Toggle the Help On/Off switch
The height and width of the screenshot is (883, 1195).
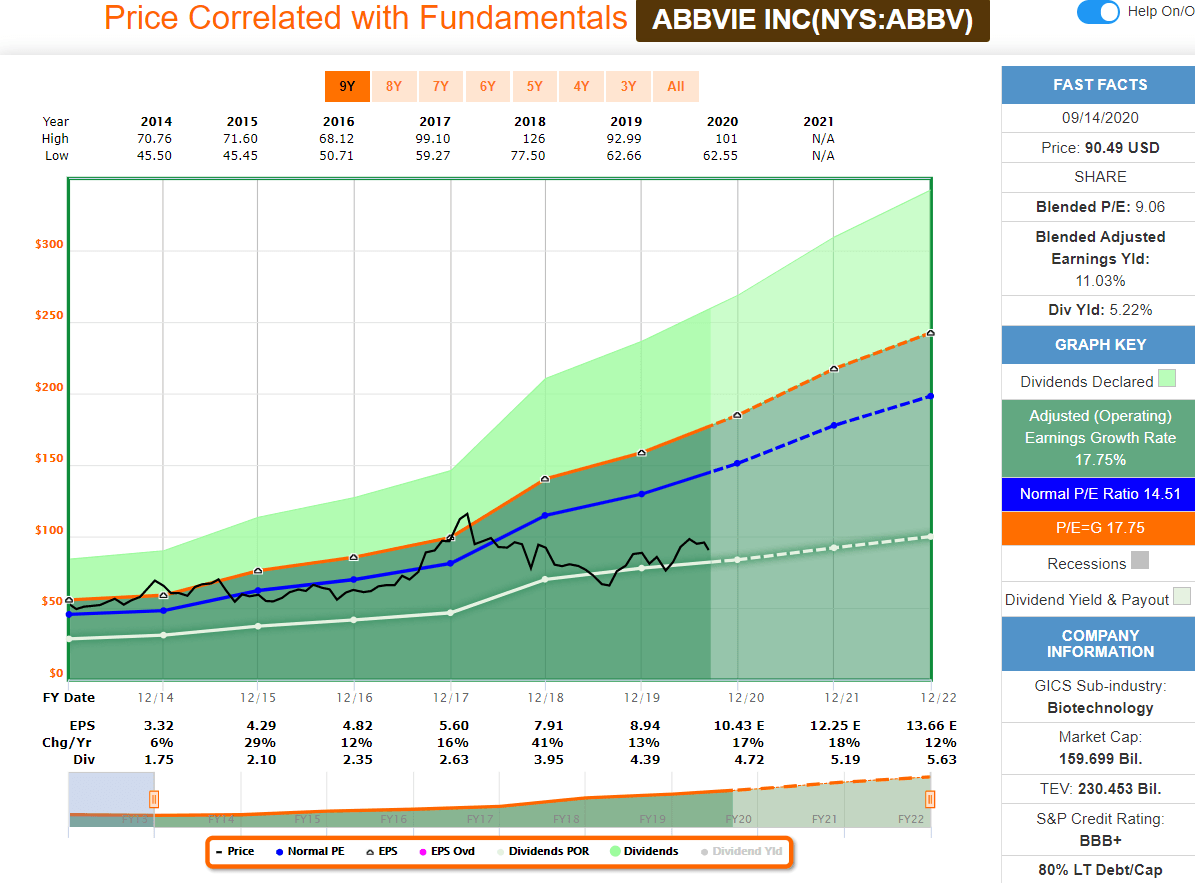tap(1097, 11)
